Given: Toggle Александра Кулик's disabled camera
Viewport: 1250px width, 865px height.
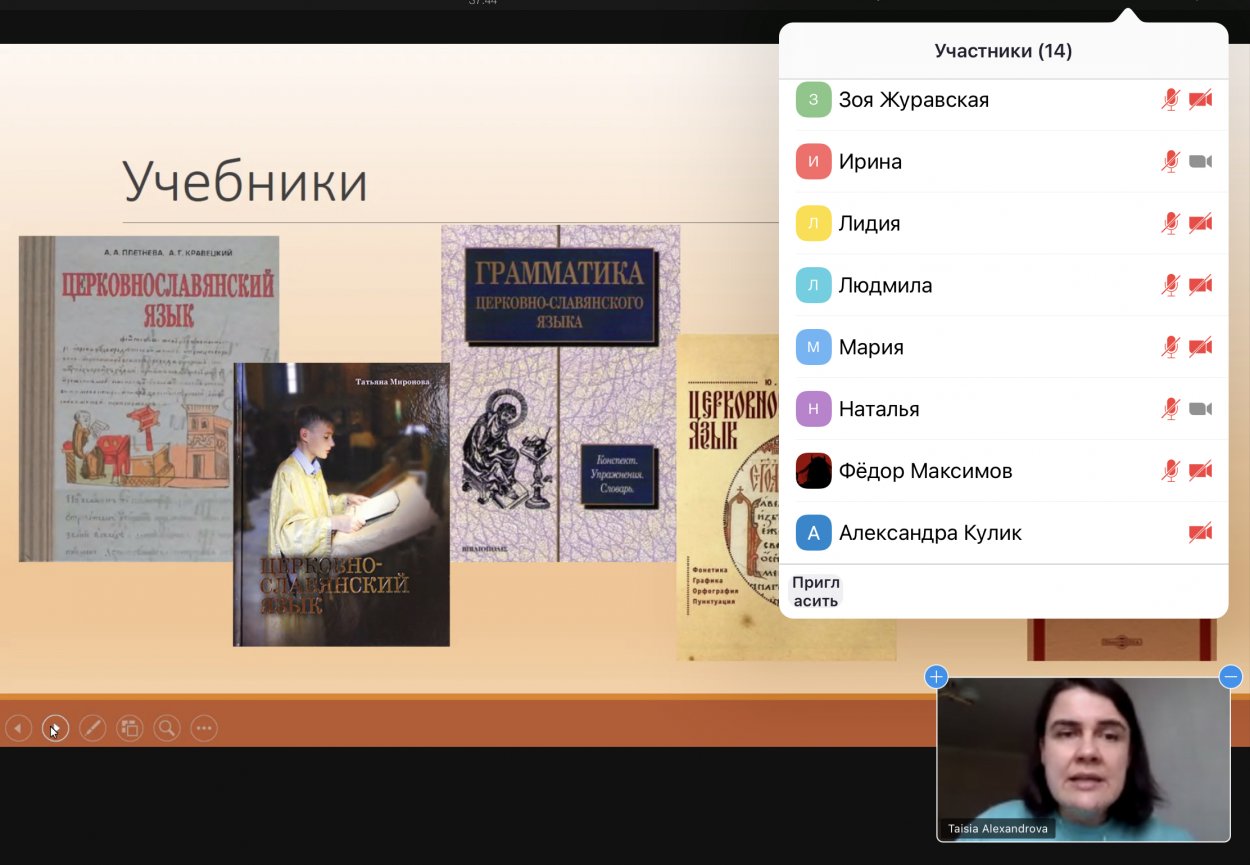Looking at the screenshot, I should click(1200, 533).
